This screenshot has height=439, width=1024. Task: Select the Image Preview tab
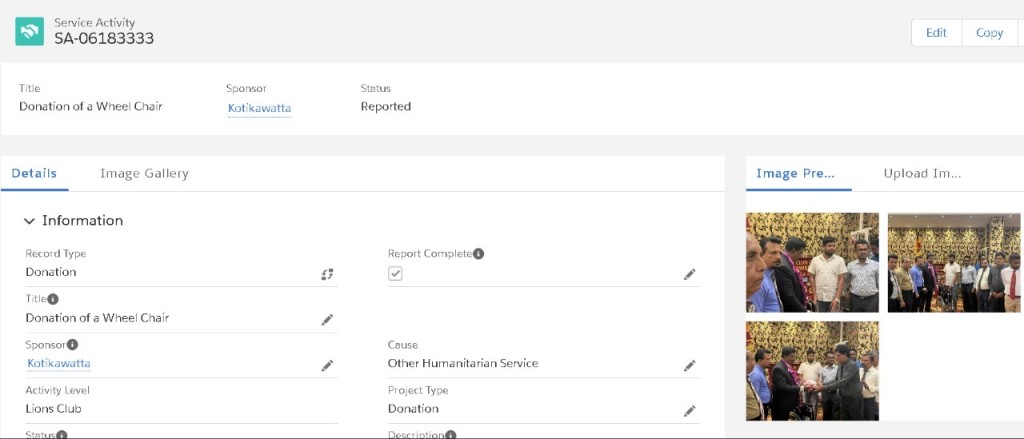(x=795, y=173)
